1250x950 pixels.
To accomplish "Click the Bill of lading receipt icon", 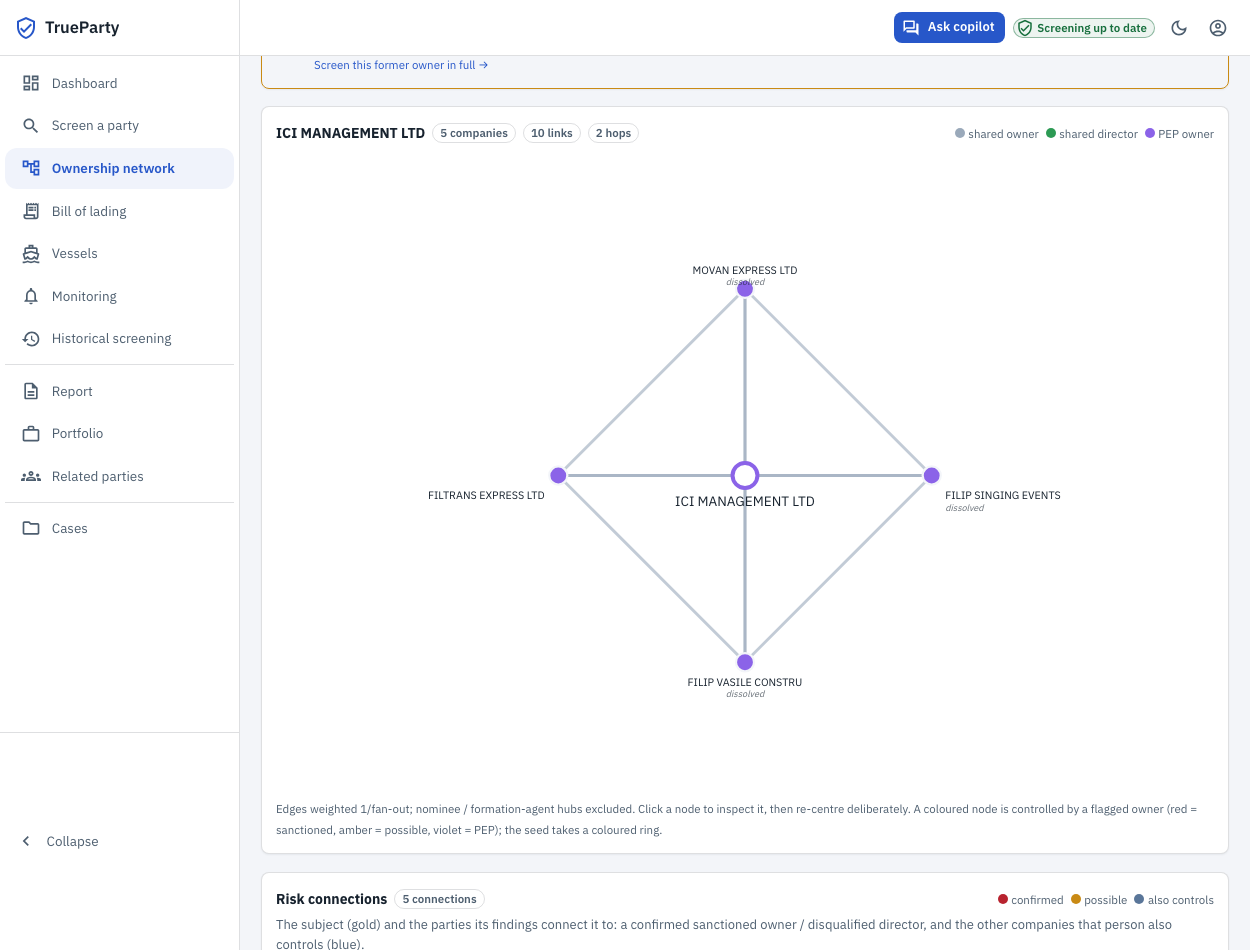I will coord(31,211).
